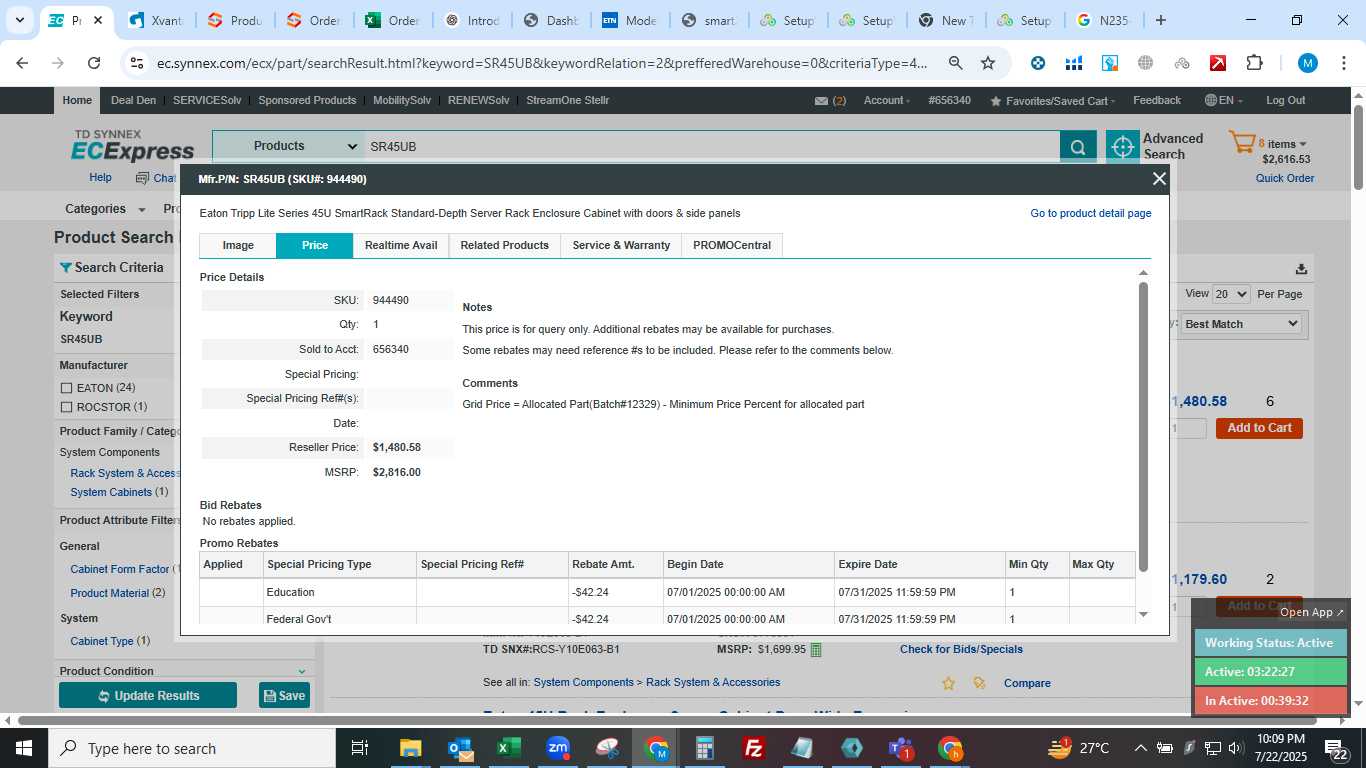Viewport: 1366px width, 768px height.
Task: Click the mail messages envelope icon
Action: (821, 101)
